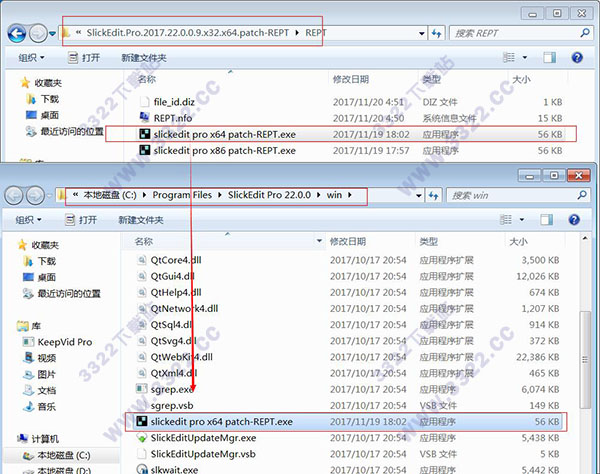Image resolution: width=600 pixels, height=474 pixels.
Task: Change view layout in win window
Action: coord(505,220)
